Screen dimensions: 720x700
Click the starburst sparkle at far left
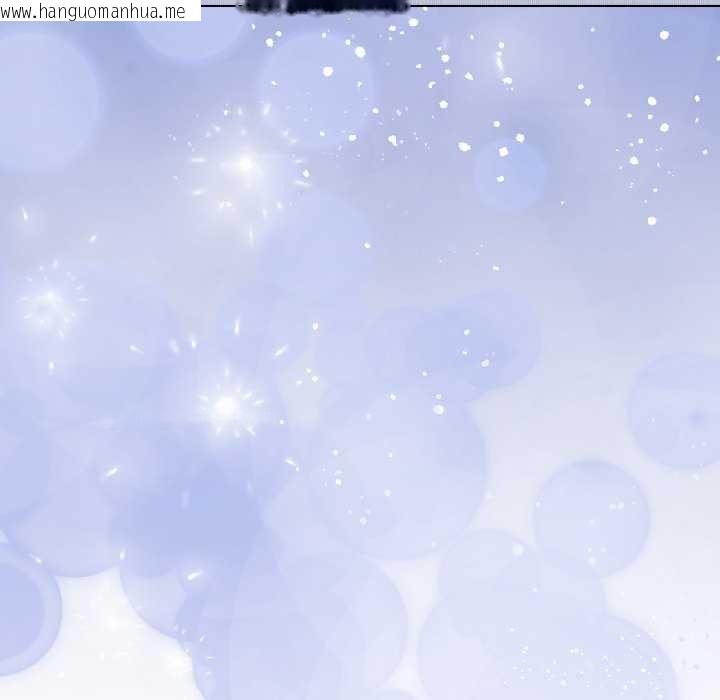click(x=48, y=298)
